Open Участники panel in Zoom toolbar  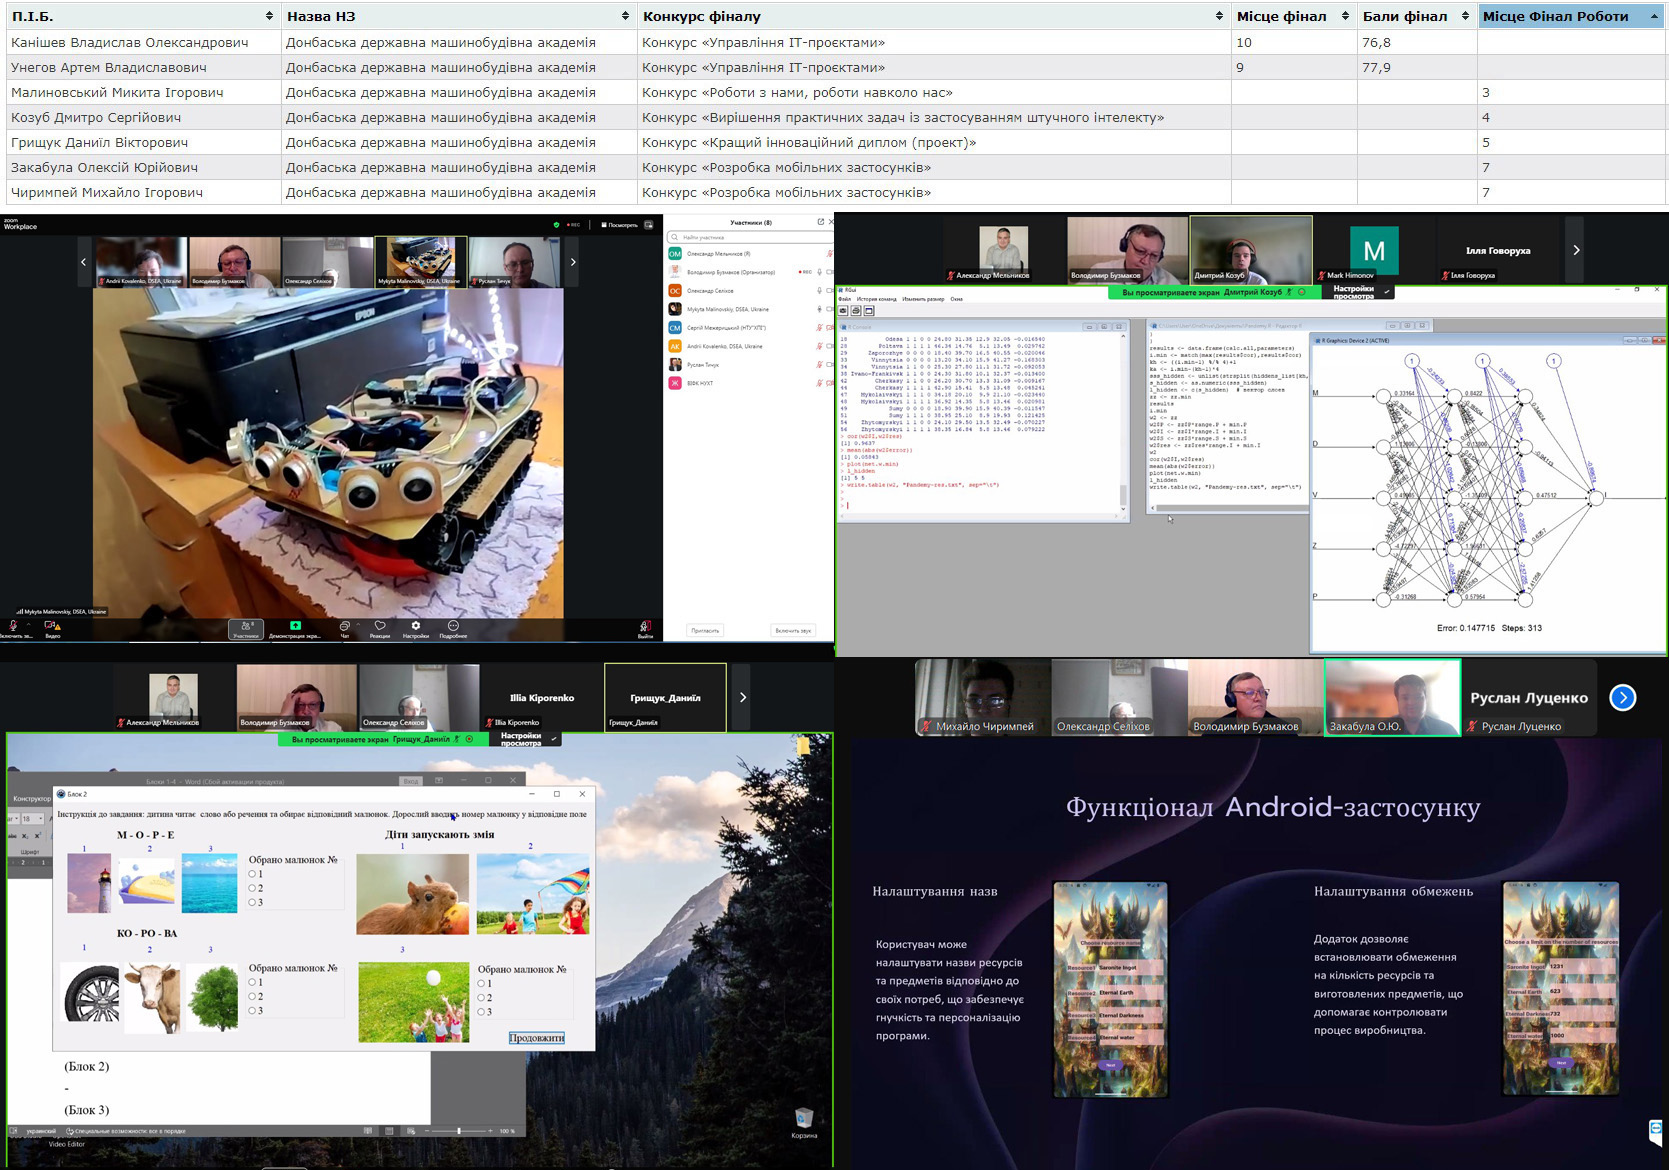click(x=246, y=629)
